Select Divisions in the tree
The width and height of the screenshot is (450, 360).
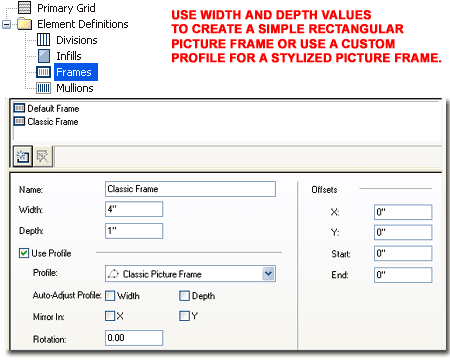tap(77, 40)
